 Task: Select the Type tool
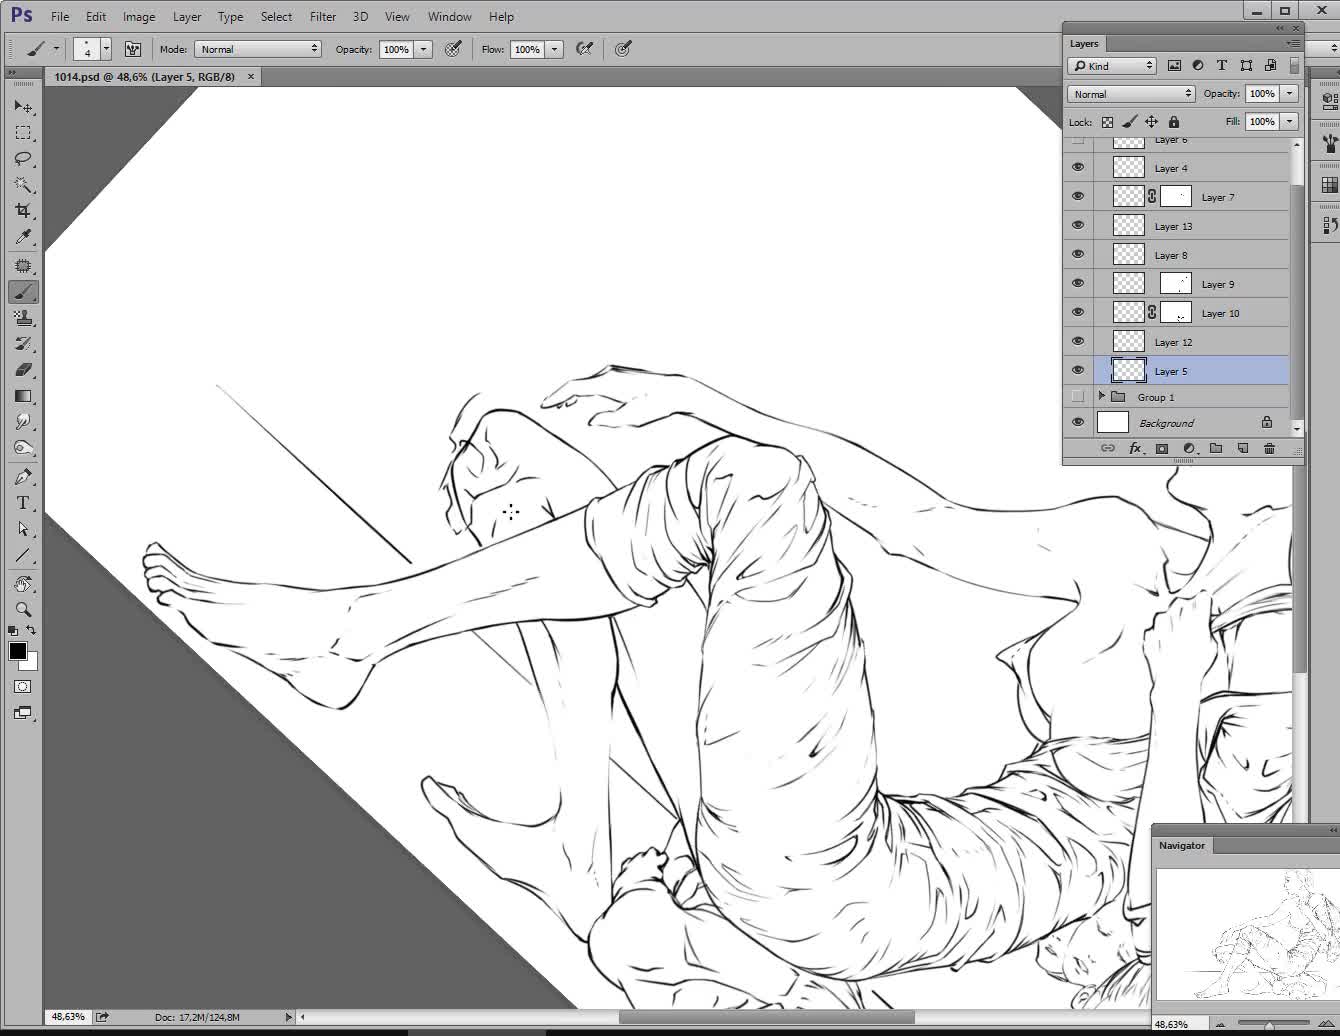[x=23, y=503]
